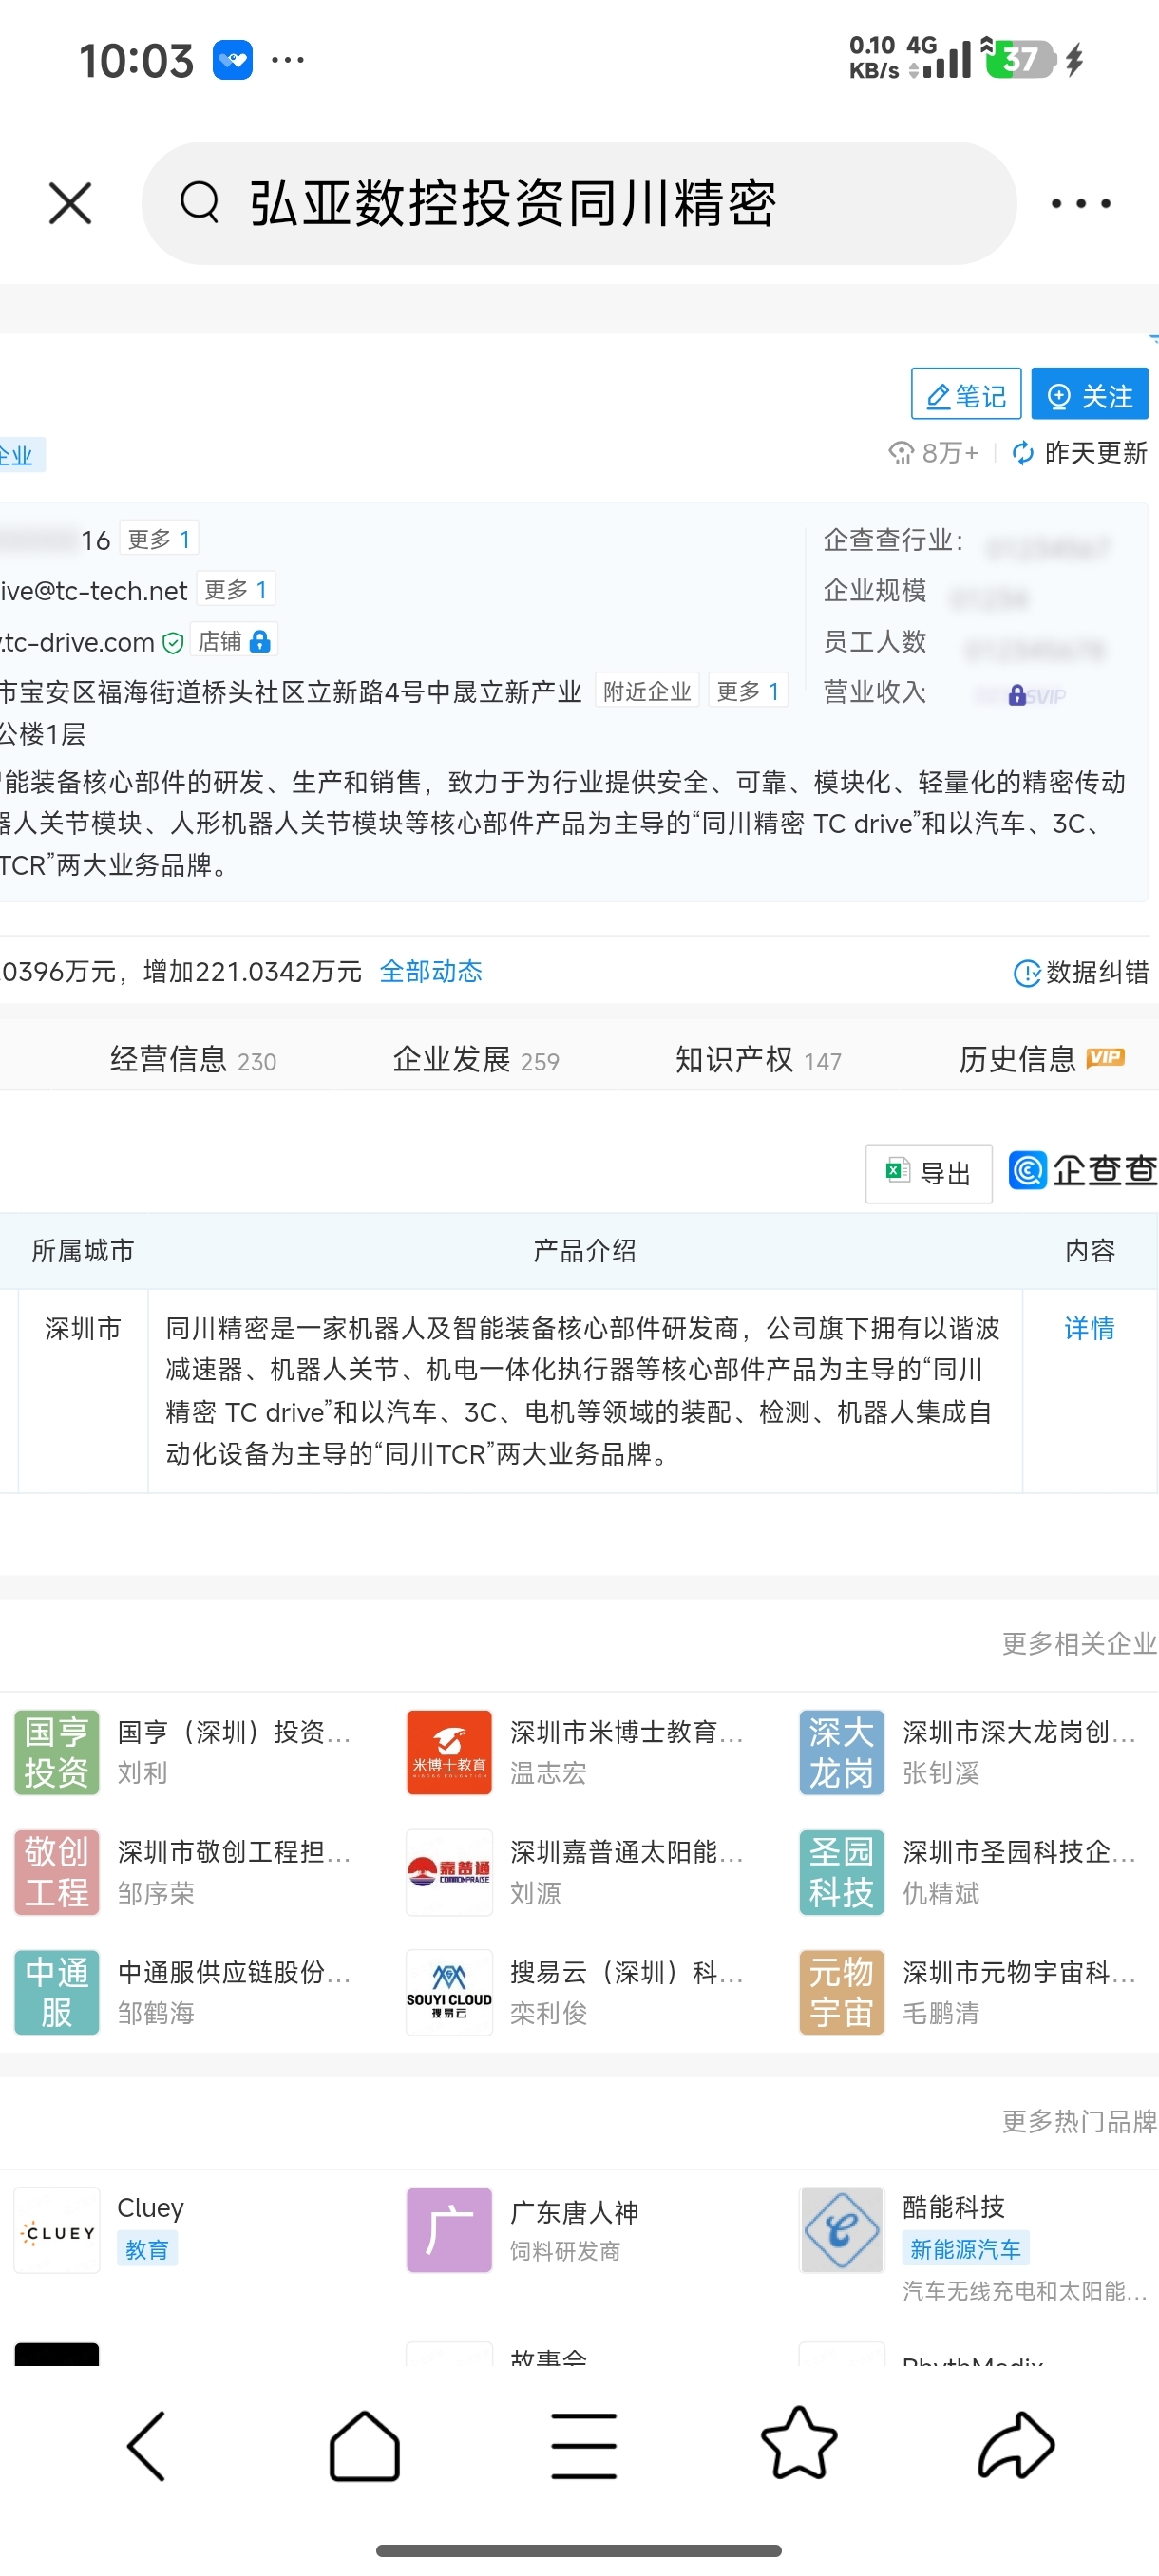Open 深圳市米博士教育 company name
The image size is (1159, 2576).
627,1731
